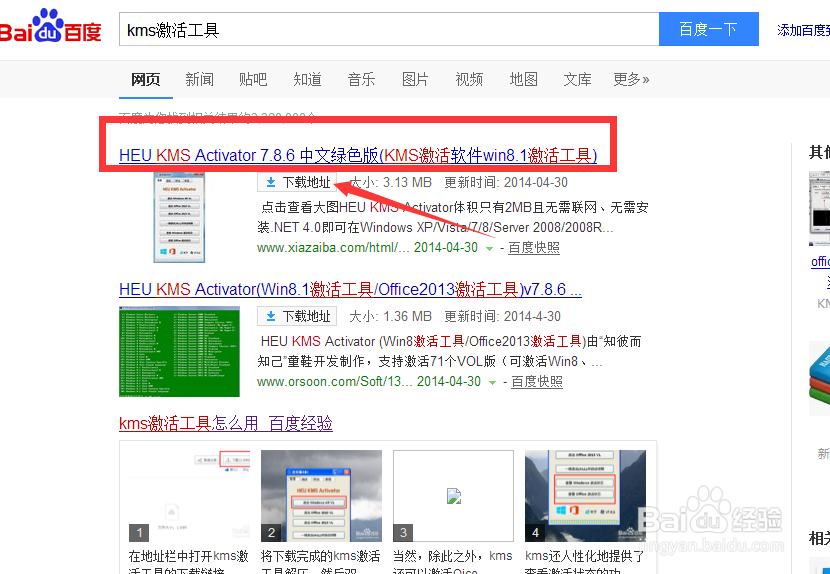The width and height of the screenshot is (830, 574).
Task: Expand the arrow after www.xiazaiba.com date
Action: click(x=490, y=248)
